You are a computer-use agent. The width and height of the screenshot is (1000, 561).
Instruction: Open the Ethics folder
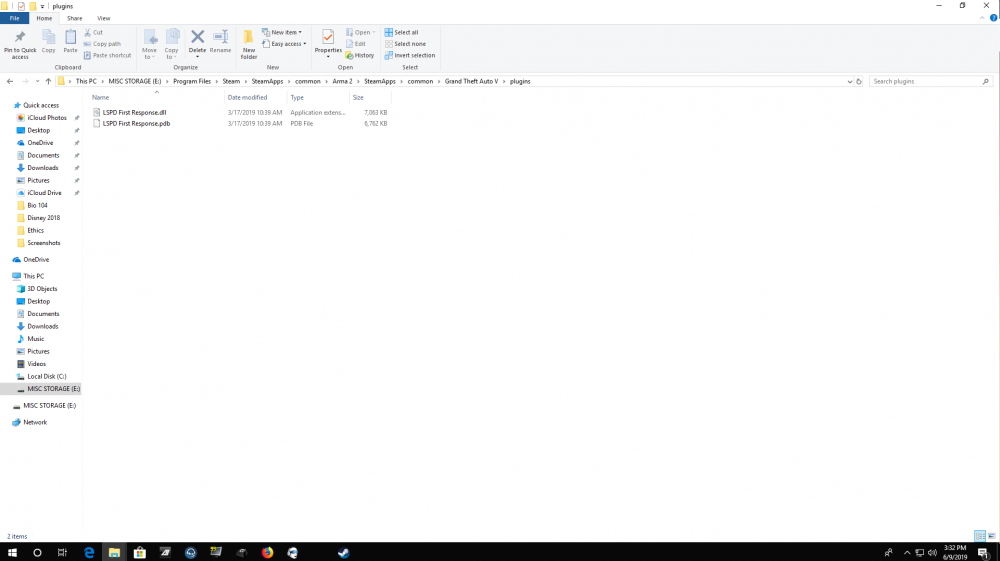35,230
